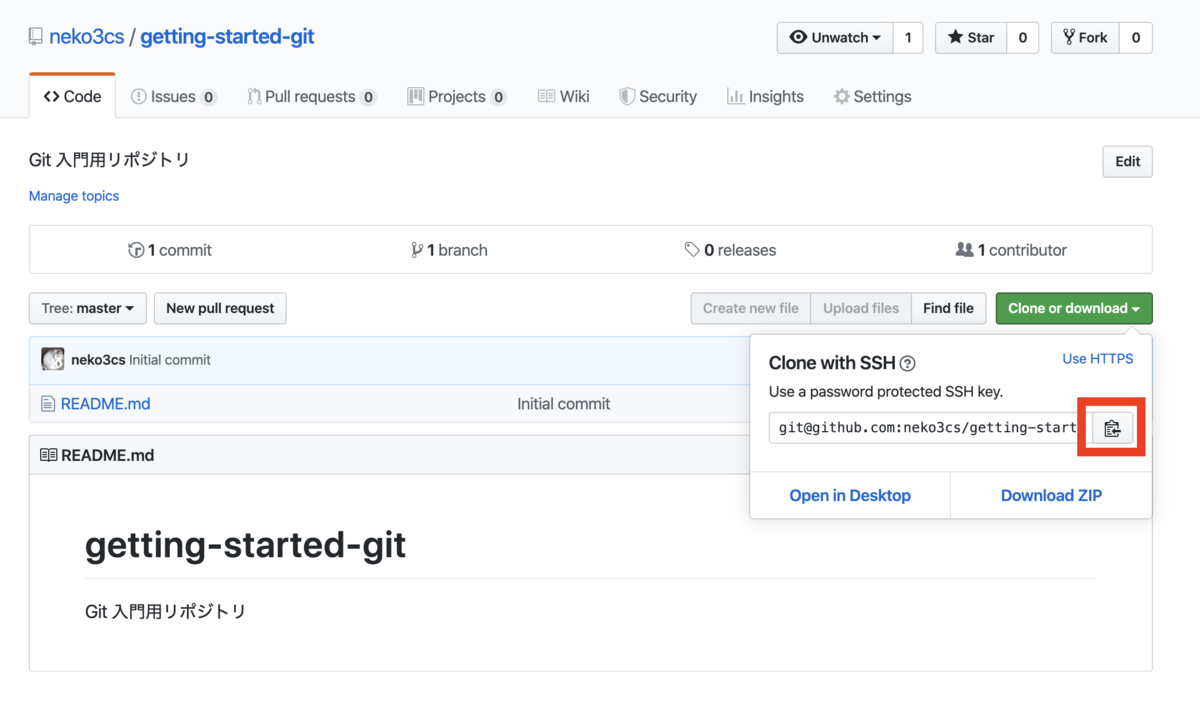View the 1 branch list

[x=449, y=250]
